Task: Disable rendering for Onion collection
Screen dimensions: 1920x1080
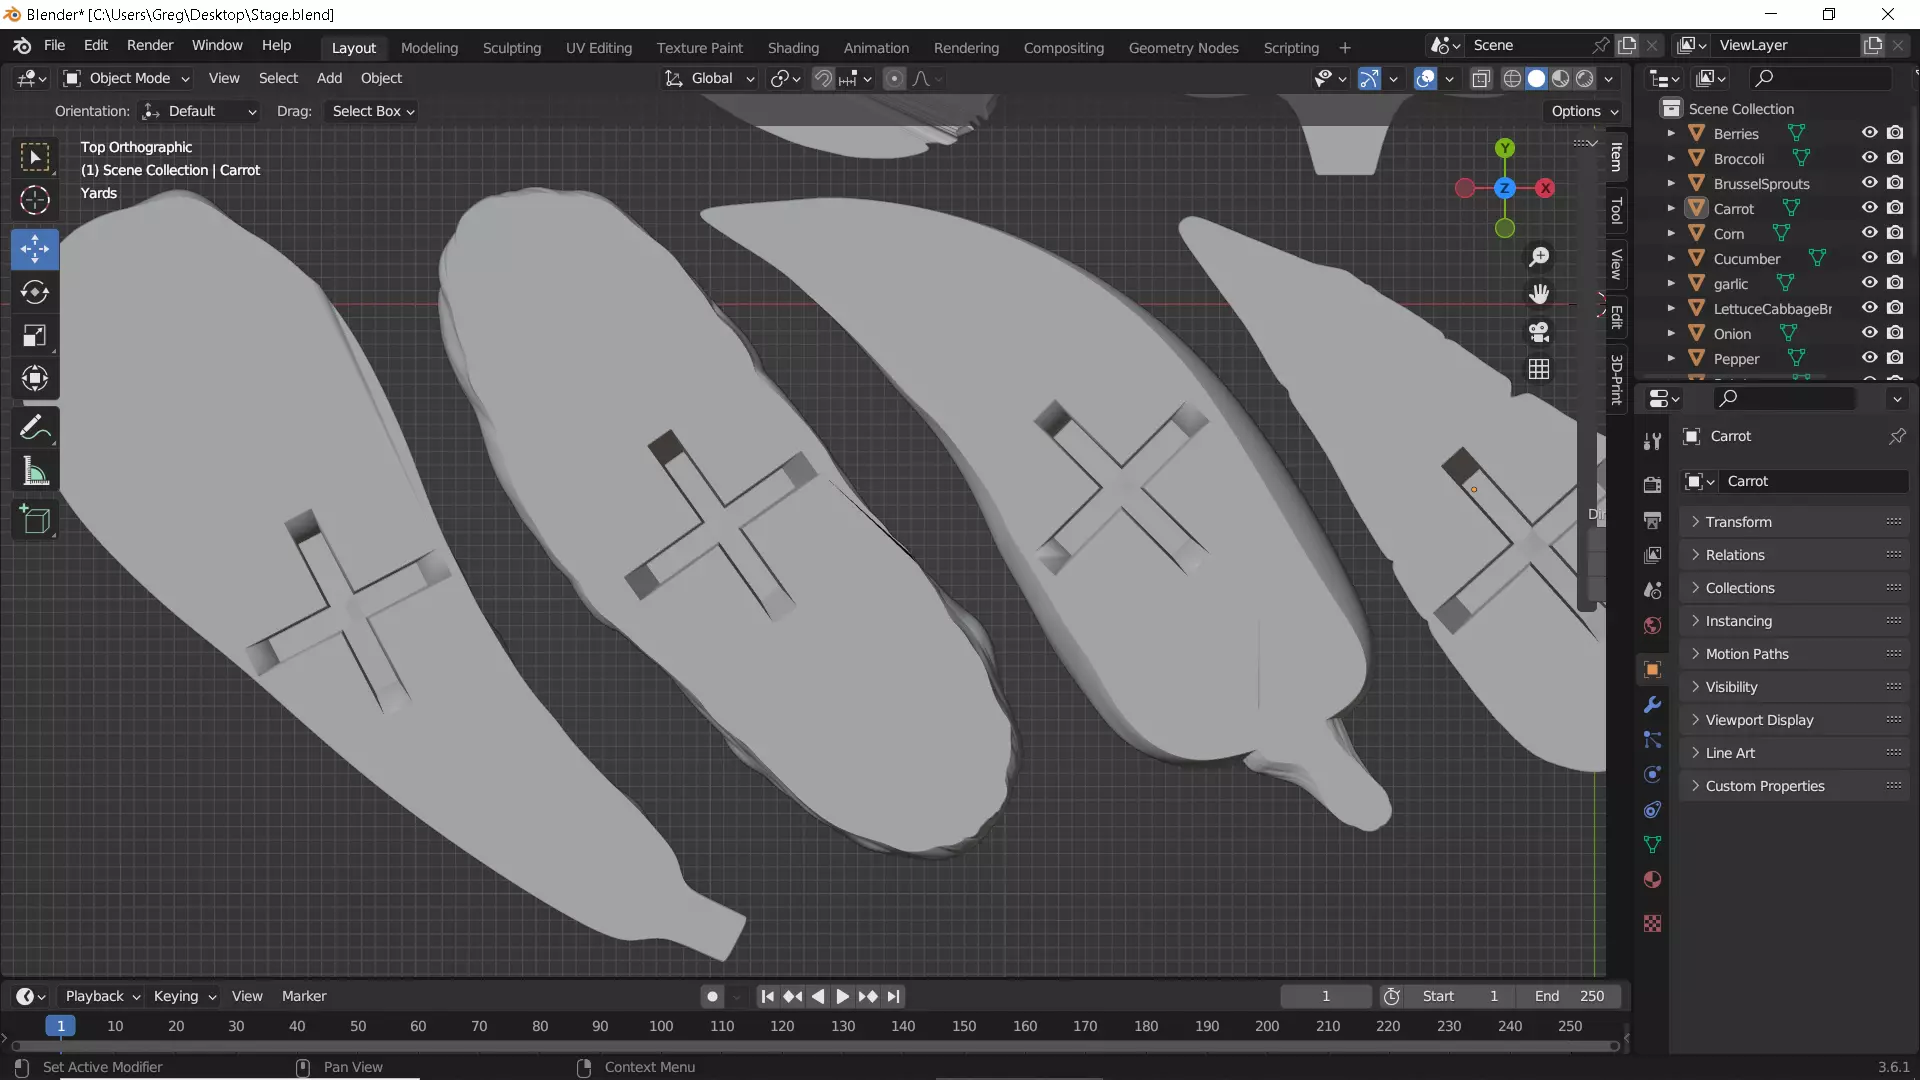Action: coord(1895,333)
